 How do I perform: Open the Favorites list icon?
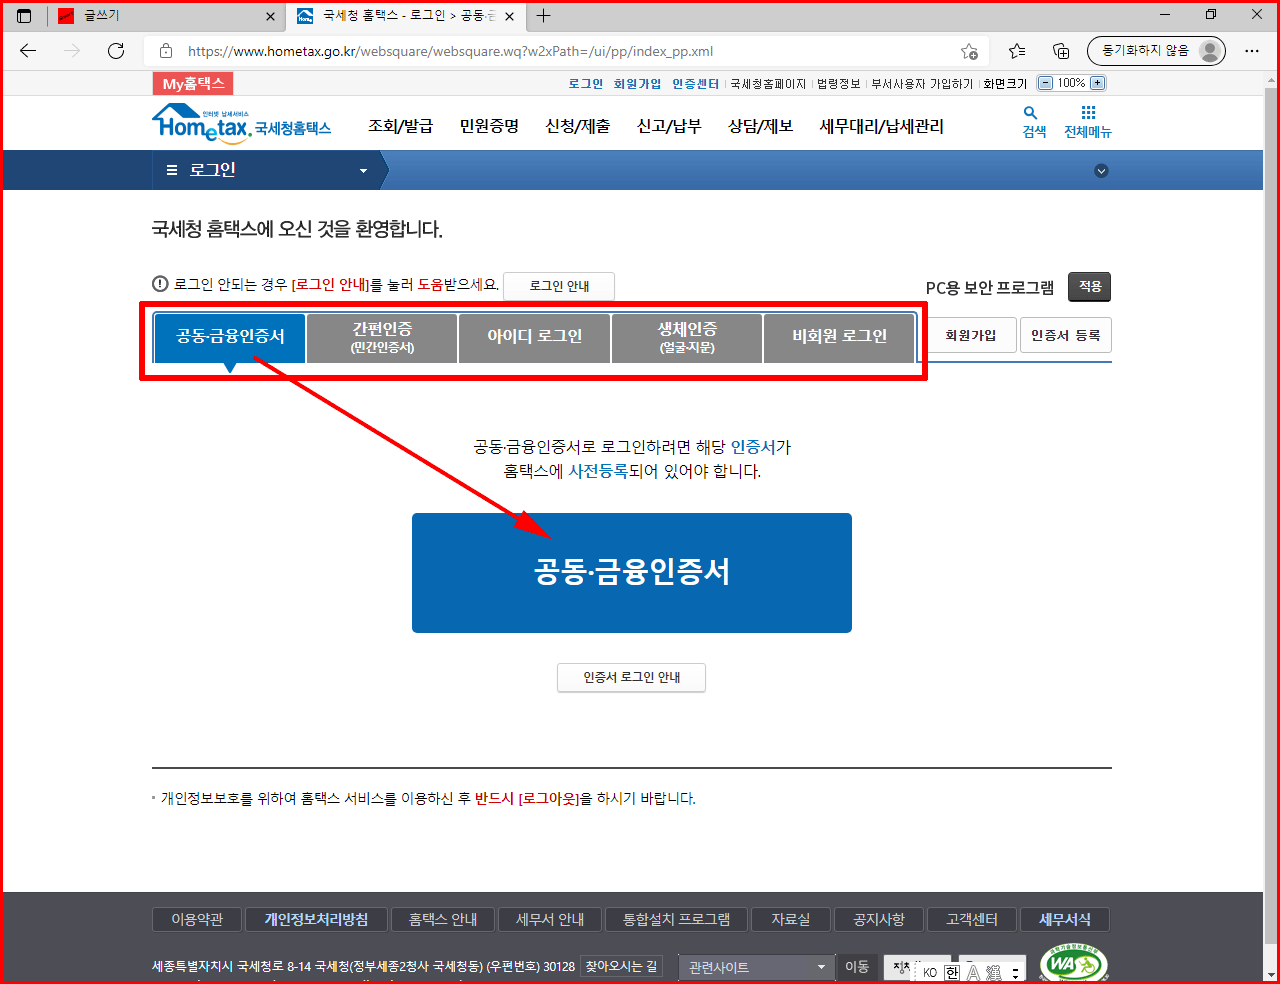1017,51
